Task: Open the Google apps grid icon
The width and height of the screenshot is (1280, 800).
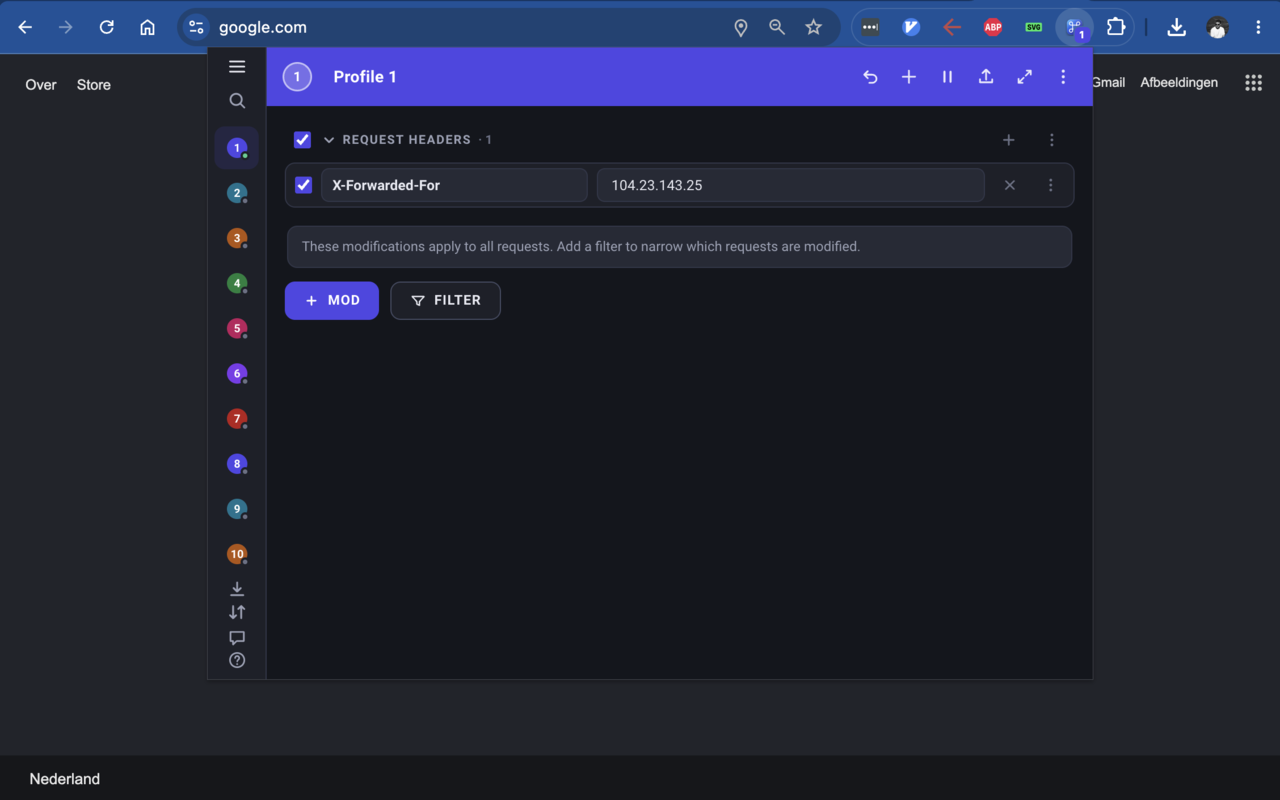Action: point(1253,83)
